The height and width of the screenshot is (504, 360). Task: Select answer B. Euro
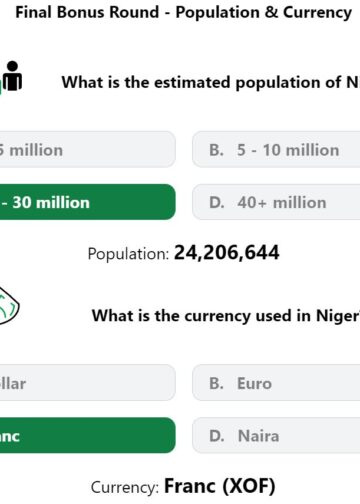(276, 383)
